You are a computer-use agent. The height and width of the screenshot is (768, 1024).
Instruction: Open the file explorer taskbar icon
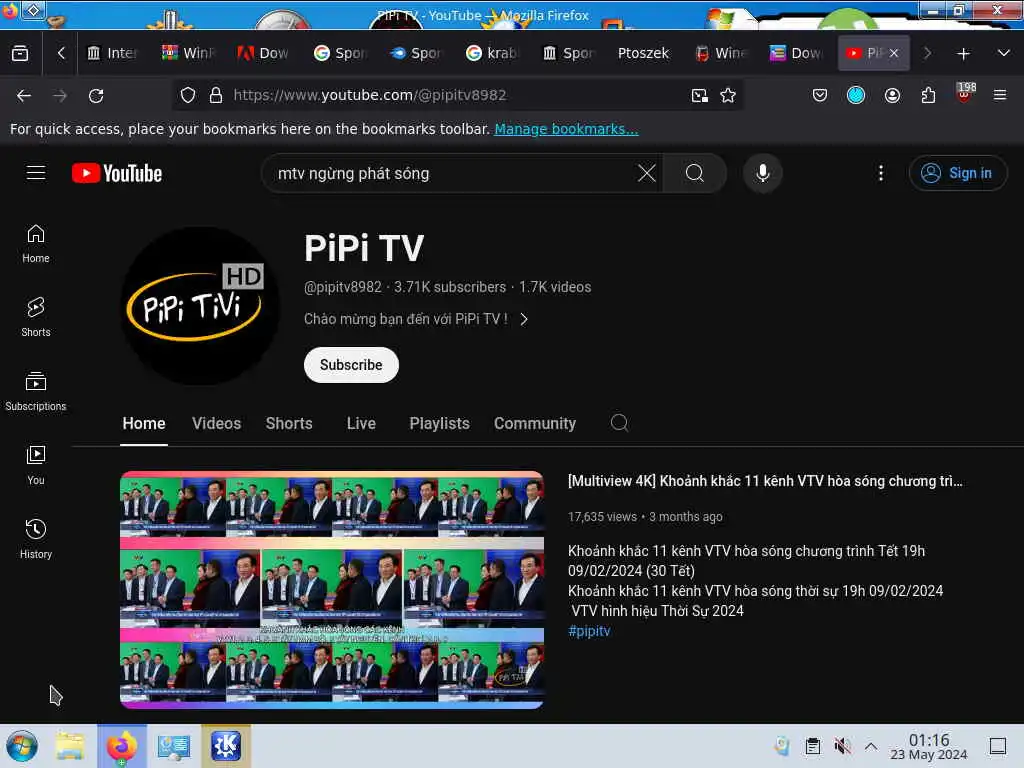click(x=71, y=746)
